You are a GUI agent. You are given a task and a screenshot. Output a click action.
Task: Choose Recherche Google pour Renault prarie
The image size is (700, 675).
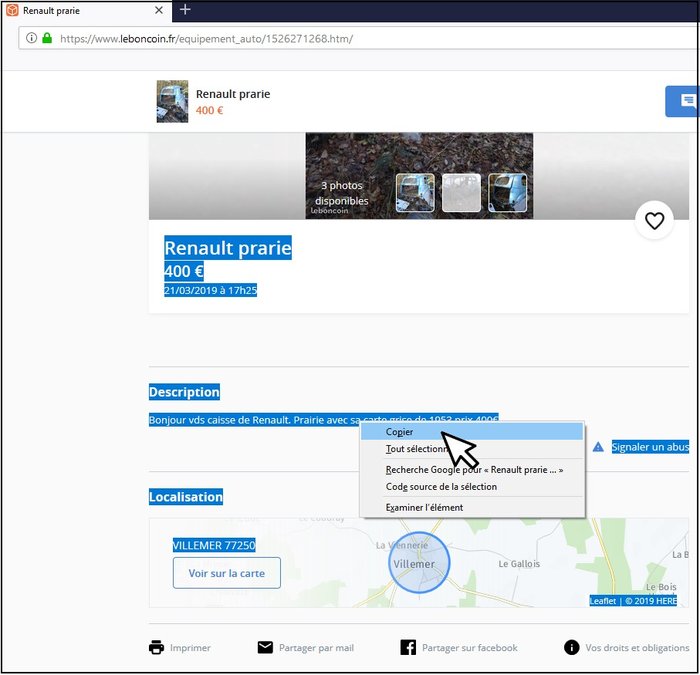(472, 470)
